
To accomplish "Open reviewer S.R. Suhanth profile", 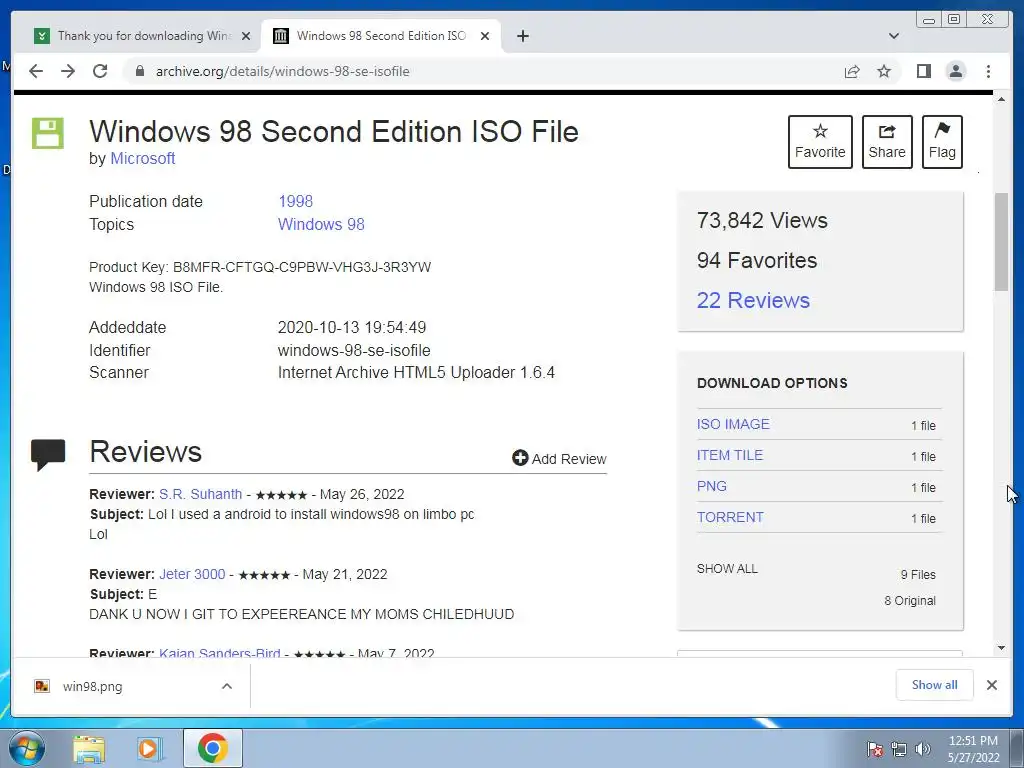I will 200,494.
